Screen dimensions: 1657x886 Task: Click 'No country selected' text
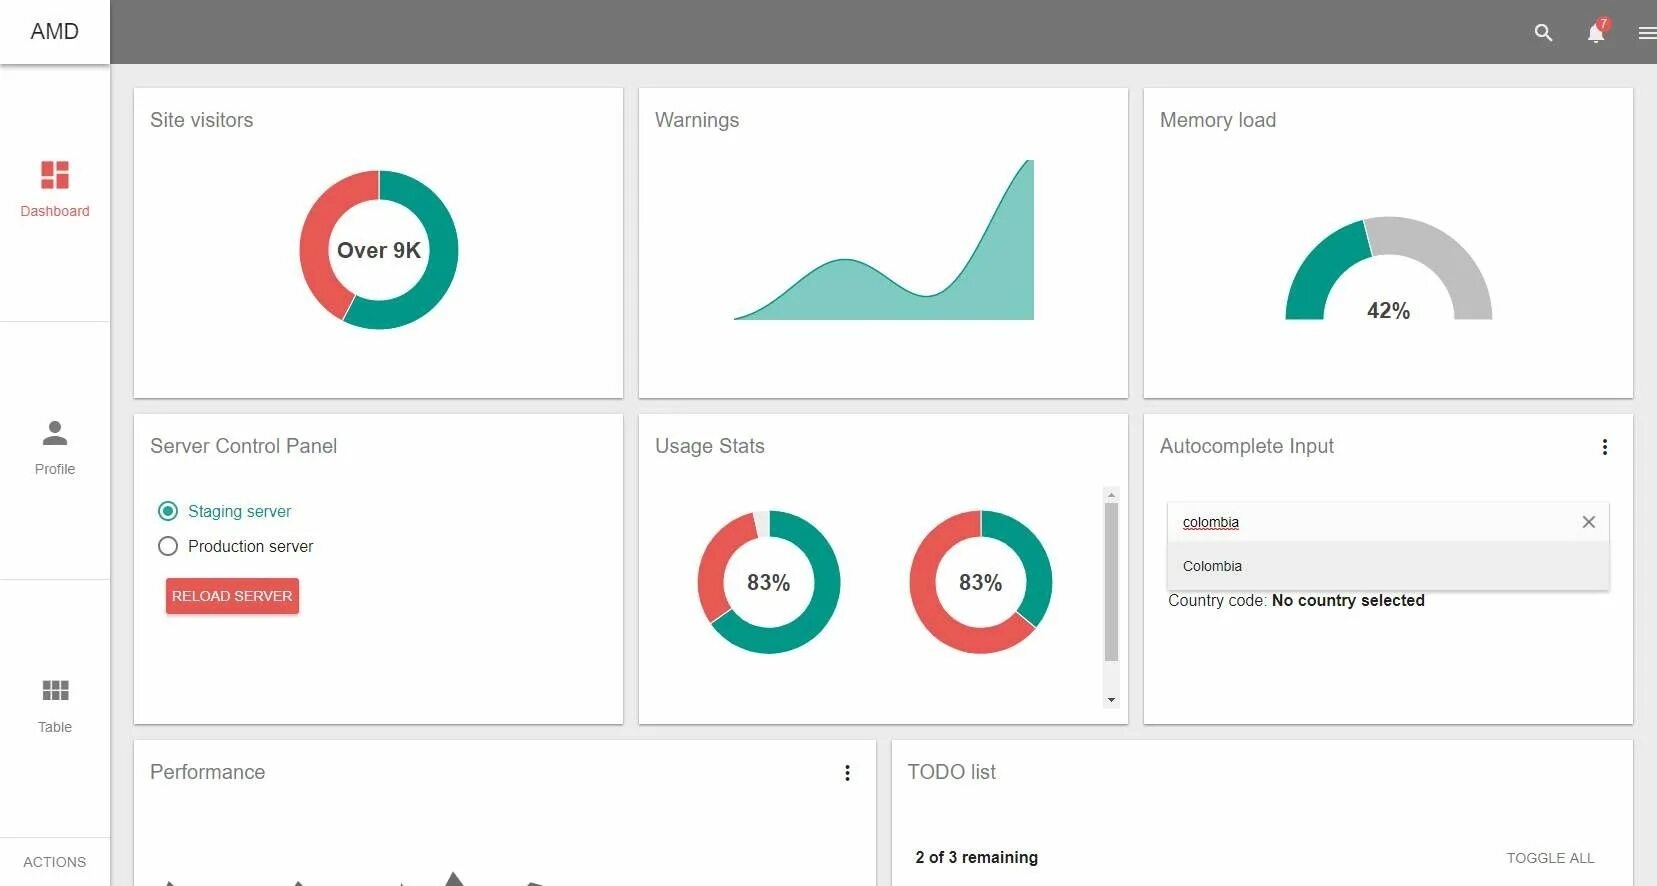(x=1348, y=600)
